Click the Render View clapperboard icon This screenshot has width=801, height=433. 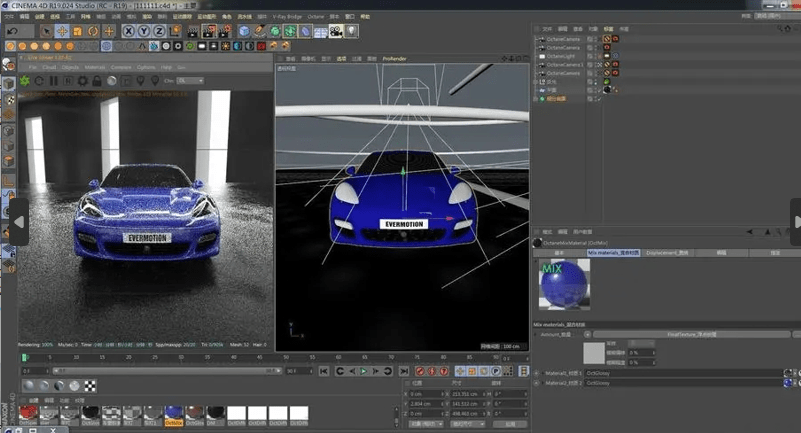click(193, 32)
